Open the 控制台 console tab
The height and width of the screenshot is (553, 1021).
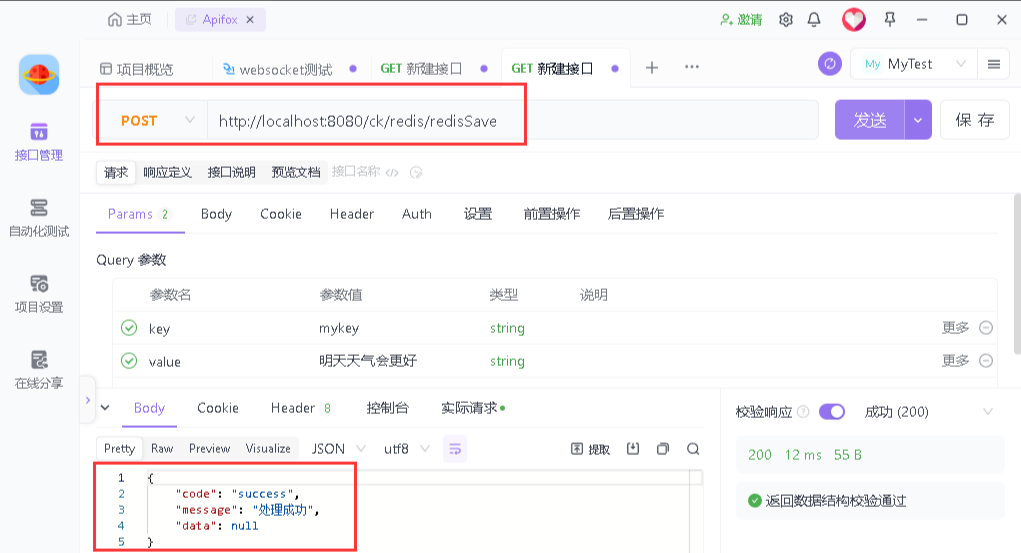[387, 408]
